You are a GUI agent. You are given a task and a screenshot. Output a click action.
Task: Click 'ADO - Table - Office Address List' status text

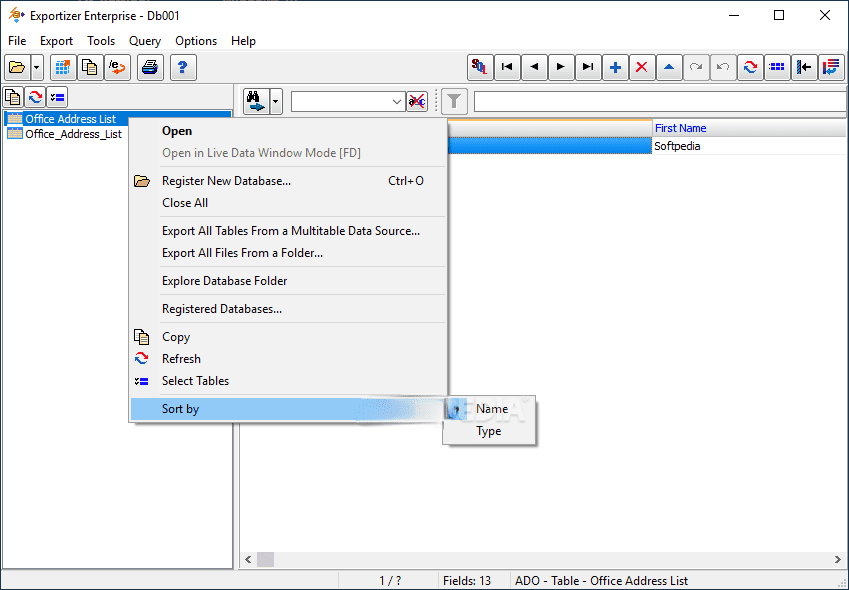click(602, 581)
